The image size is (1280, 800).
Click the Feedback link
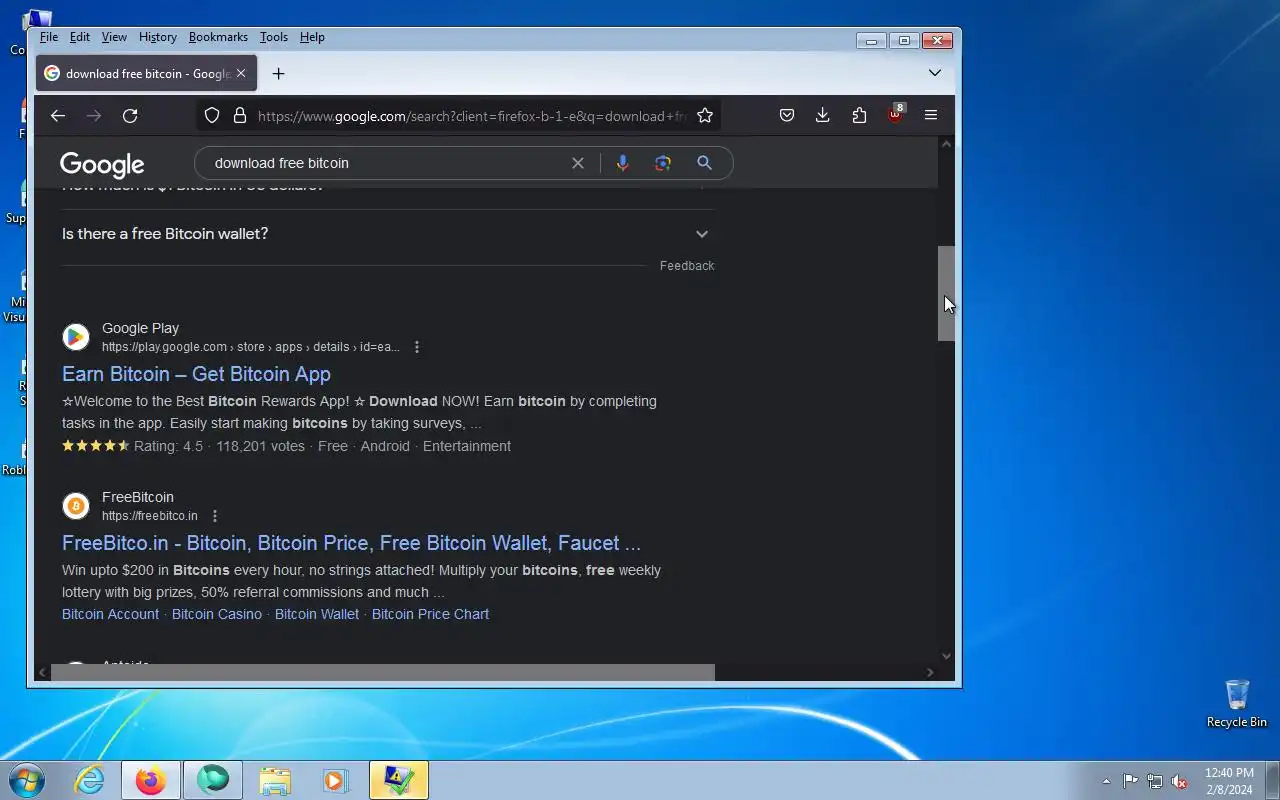[687, 266]
